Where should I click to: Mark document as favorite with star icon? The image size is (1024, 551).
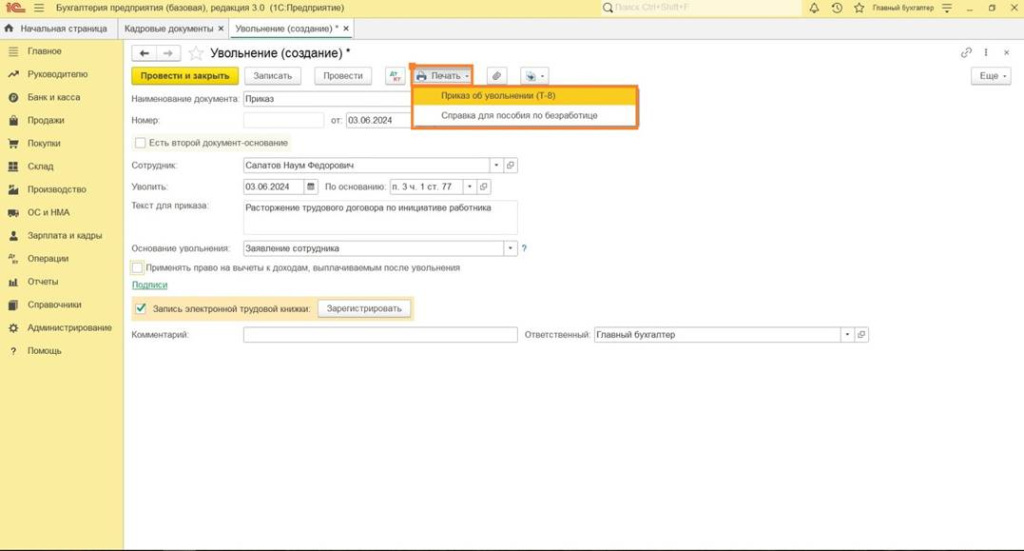(196, 53)
